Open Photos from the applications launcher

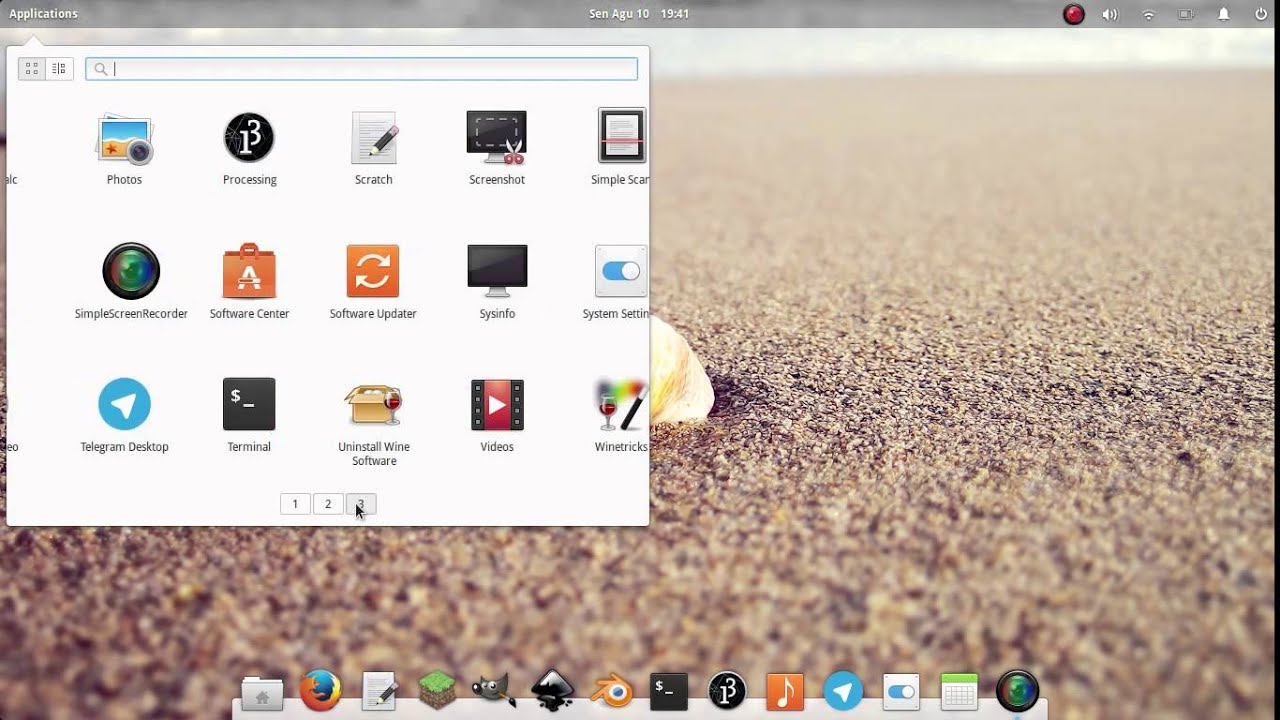click(x=124, y=148)
